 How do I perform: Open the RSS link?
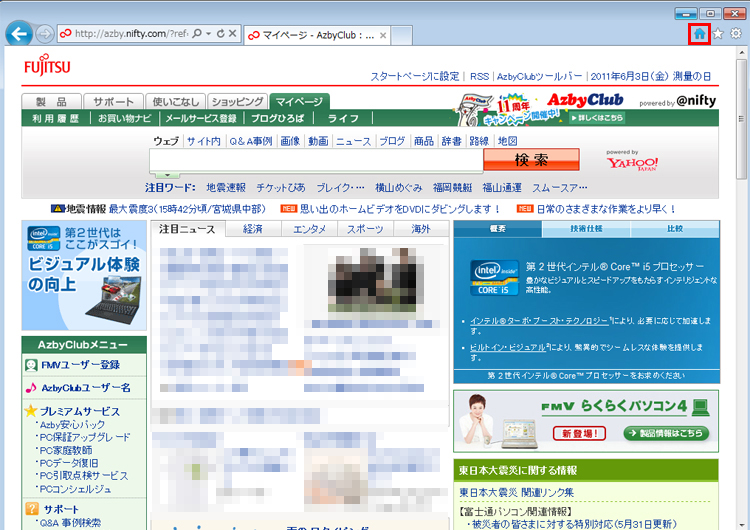click(x=479, y=77)
